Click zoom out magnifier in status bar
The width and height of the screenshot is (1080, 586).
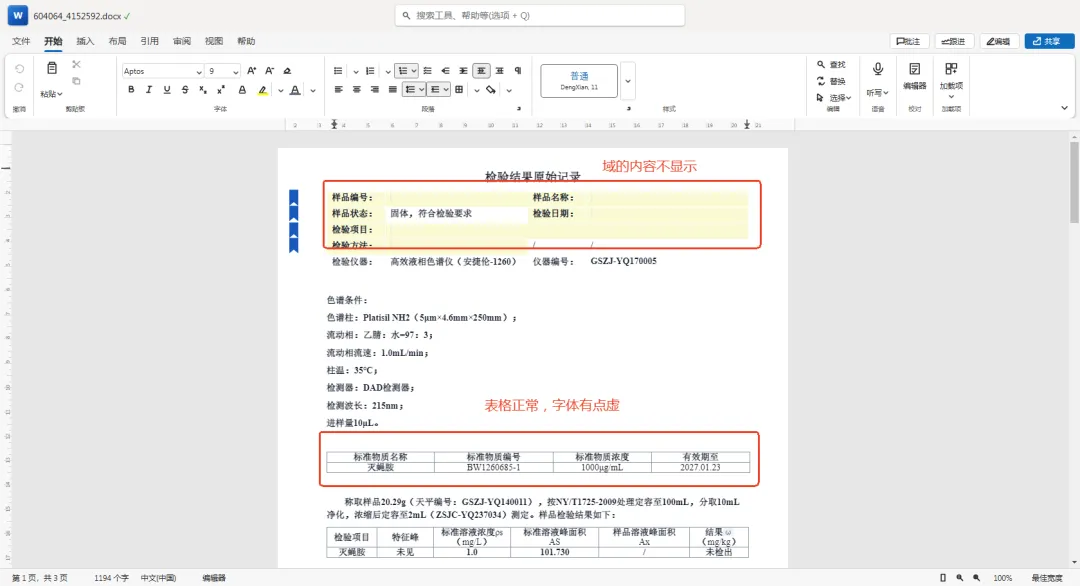coord(959,578)
